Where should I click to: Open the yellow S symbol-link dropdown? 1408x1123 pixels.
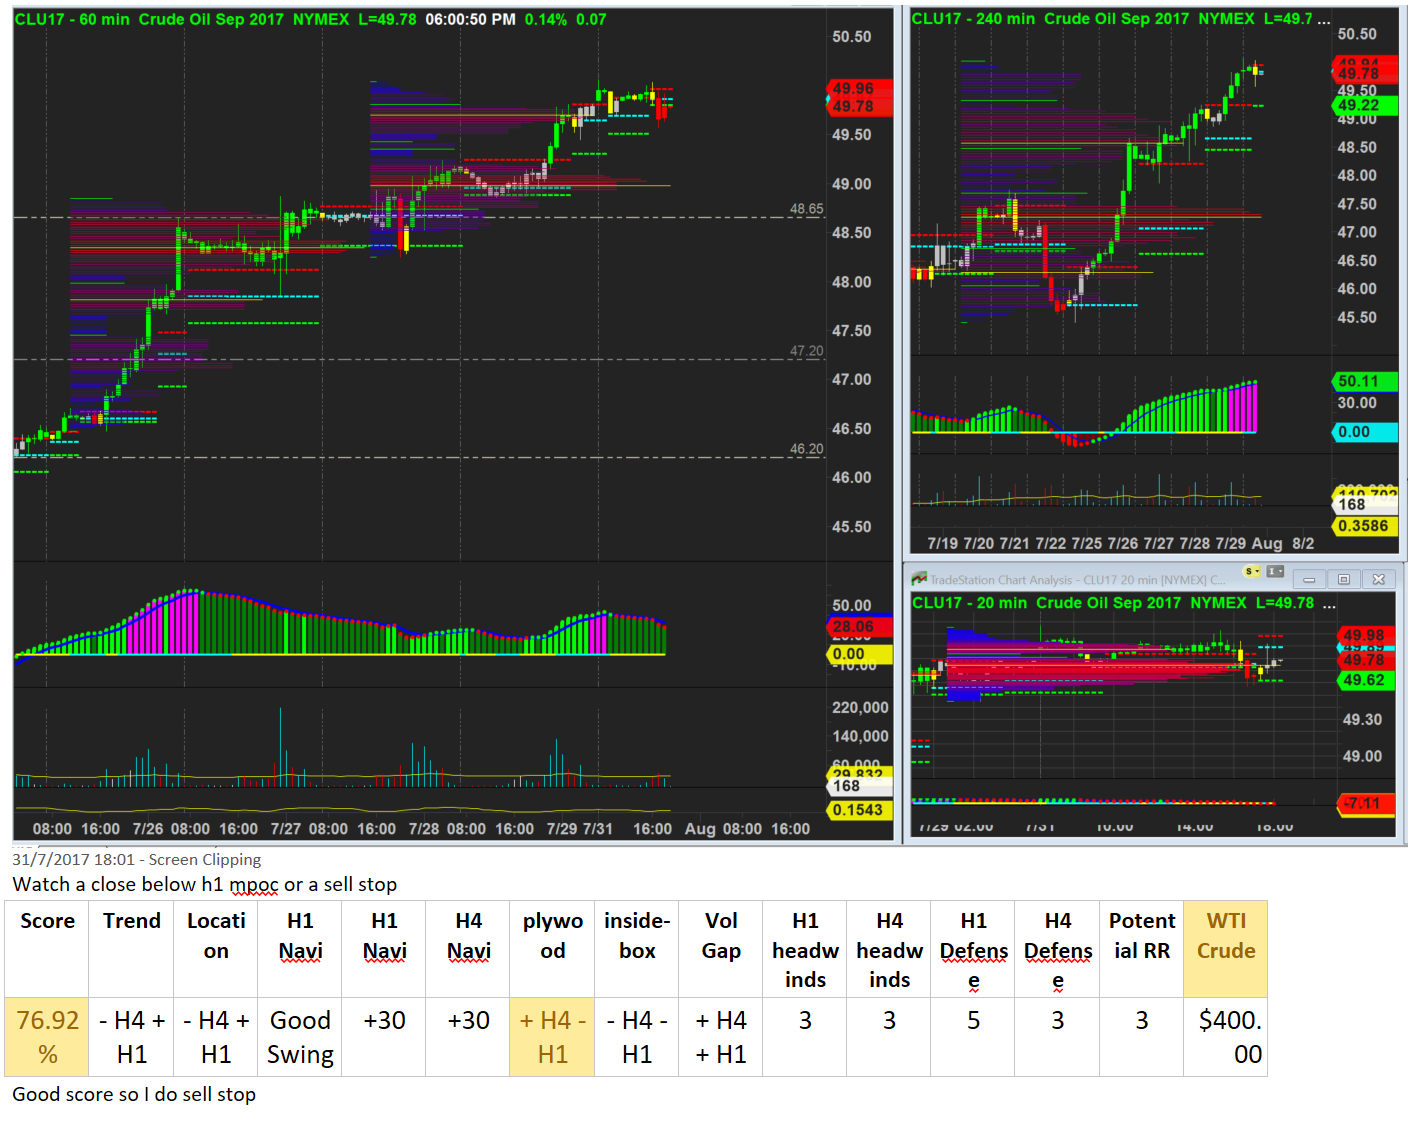(1252, 572)
